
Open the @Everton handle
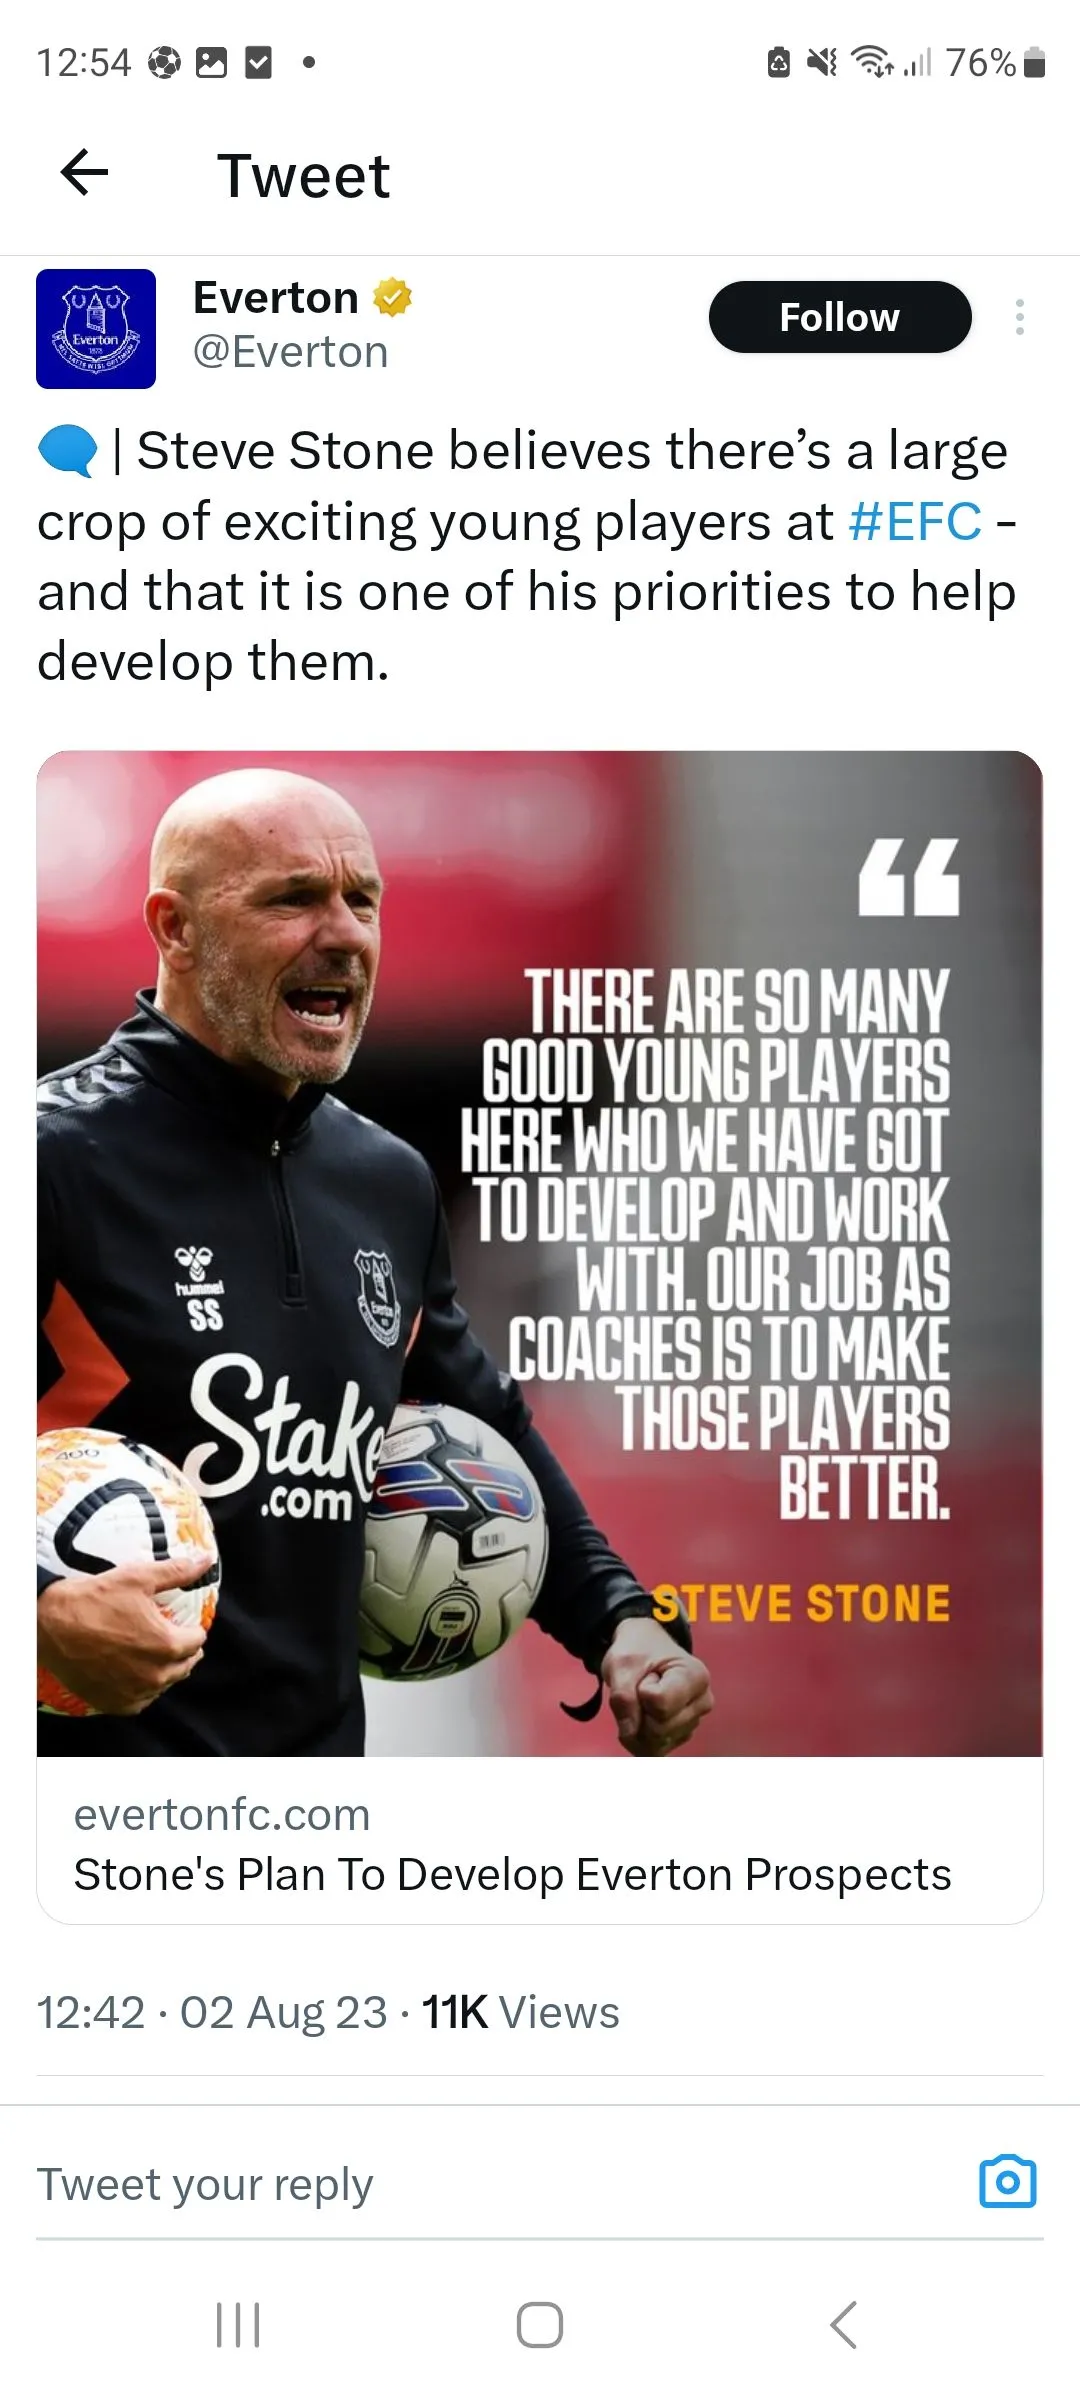290,352
